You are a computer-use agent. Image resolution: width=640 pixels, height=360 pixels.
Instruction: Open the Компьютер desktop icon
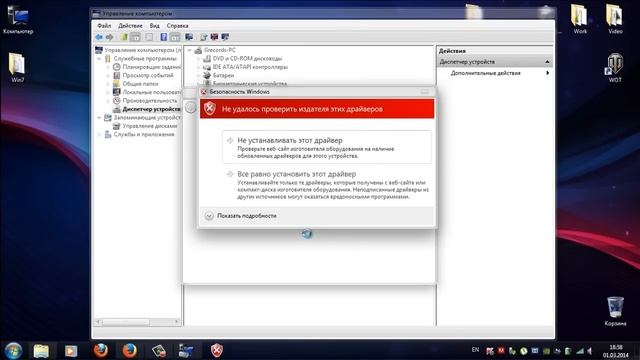click(x=18, y=20)
